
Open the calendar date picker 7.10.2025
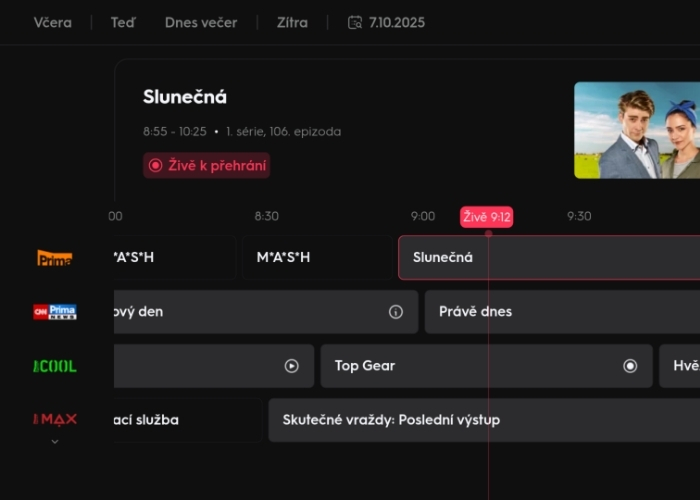(386, 22)
